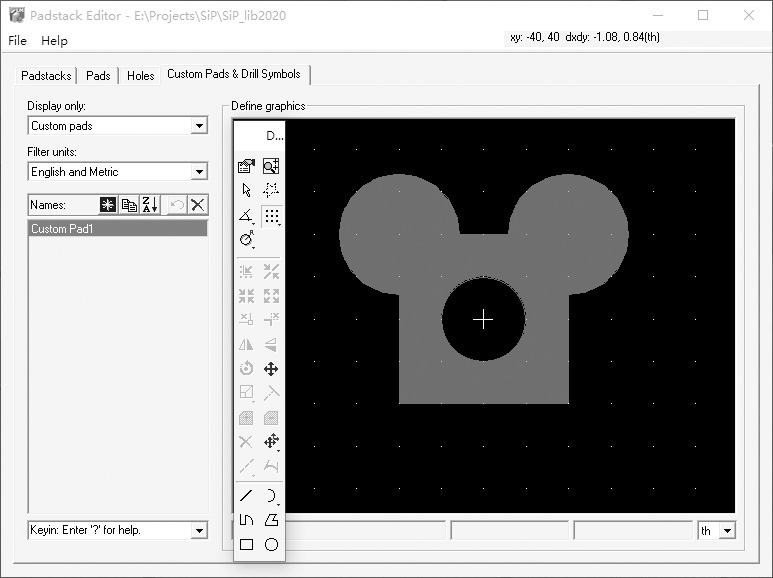Click the grayed curved fillet icon

click(x=271, y=466)
